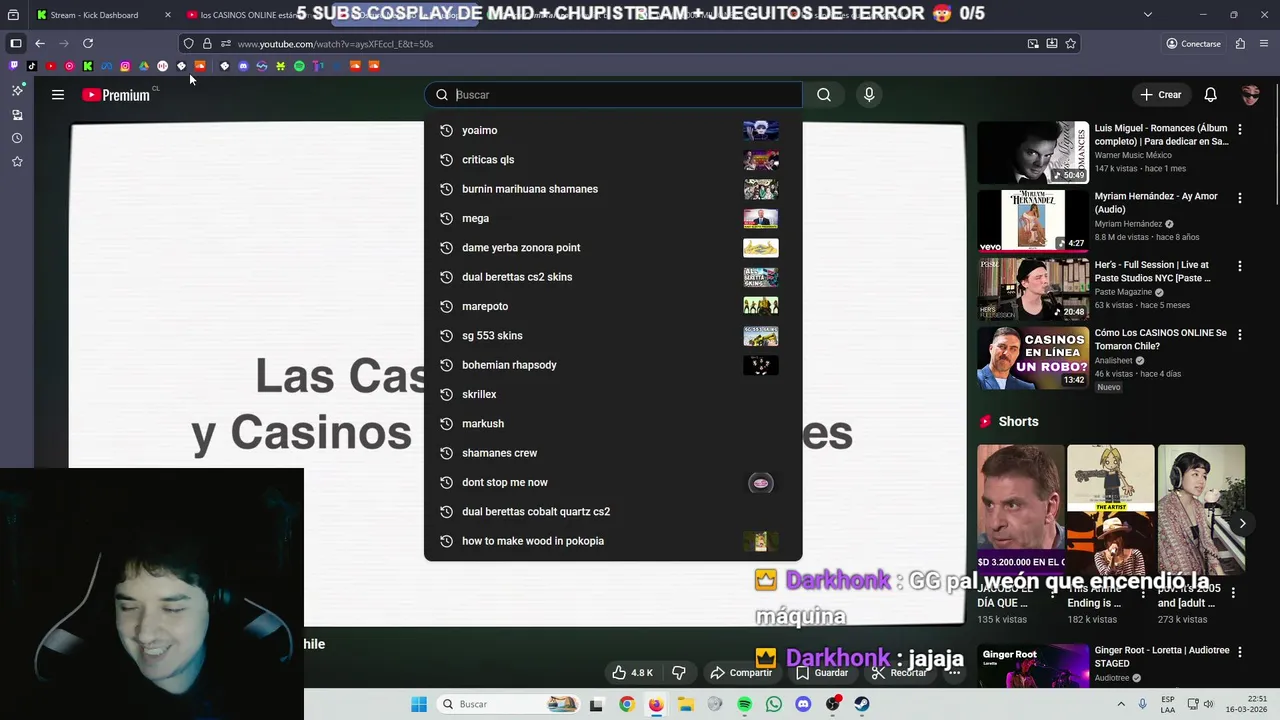Like the video with 4.8 K thumbs up
Viewport: 1280px width, 720px height.
(632, 673)
